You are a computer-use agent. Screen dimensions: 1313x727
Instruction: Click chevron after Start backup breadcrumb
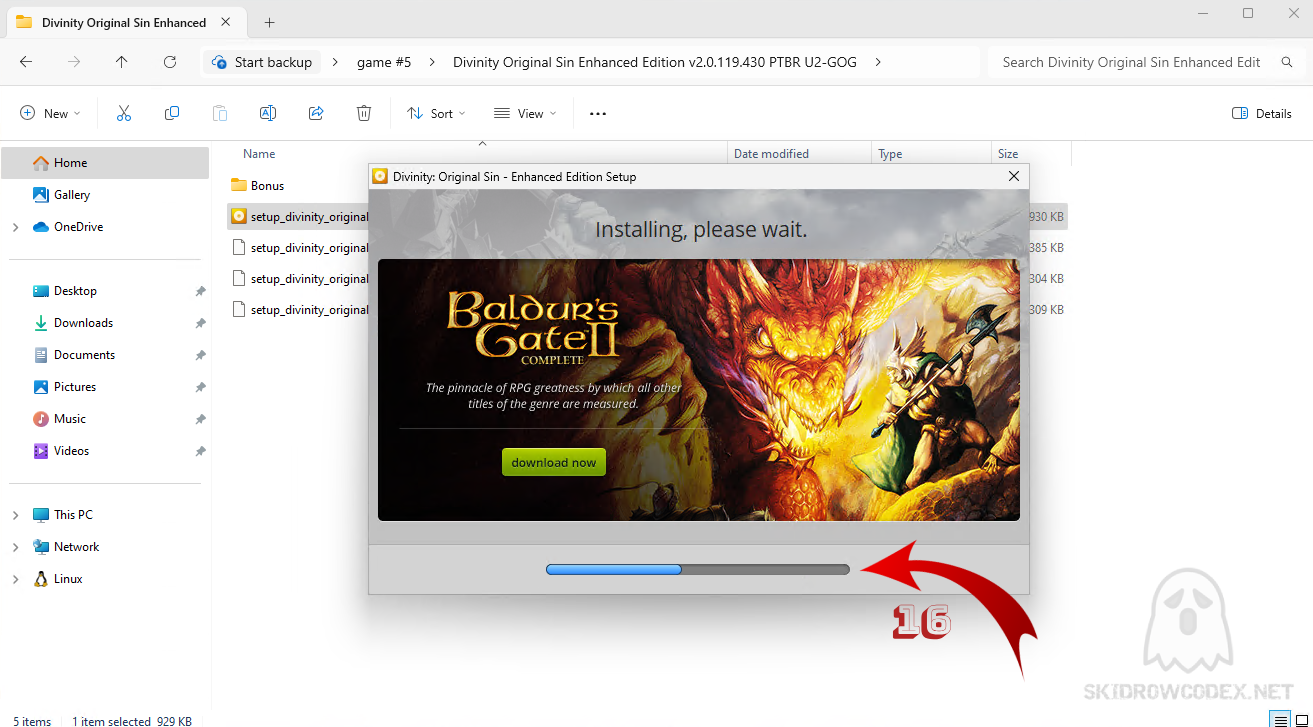pos(335,62)
